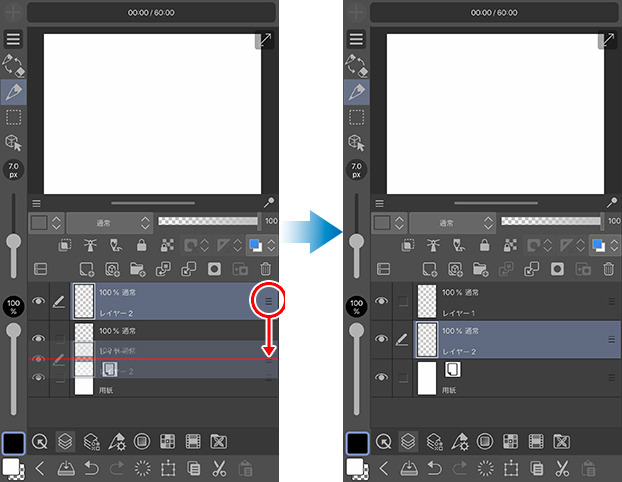This screenshot has height=482, width=622.
Task: Switch layer list view in left screenshot
Action: point(40,269)
